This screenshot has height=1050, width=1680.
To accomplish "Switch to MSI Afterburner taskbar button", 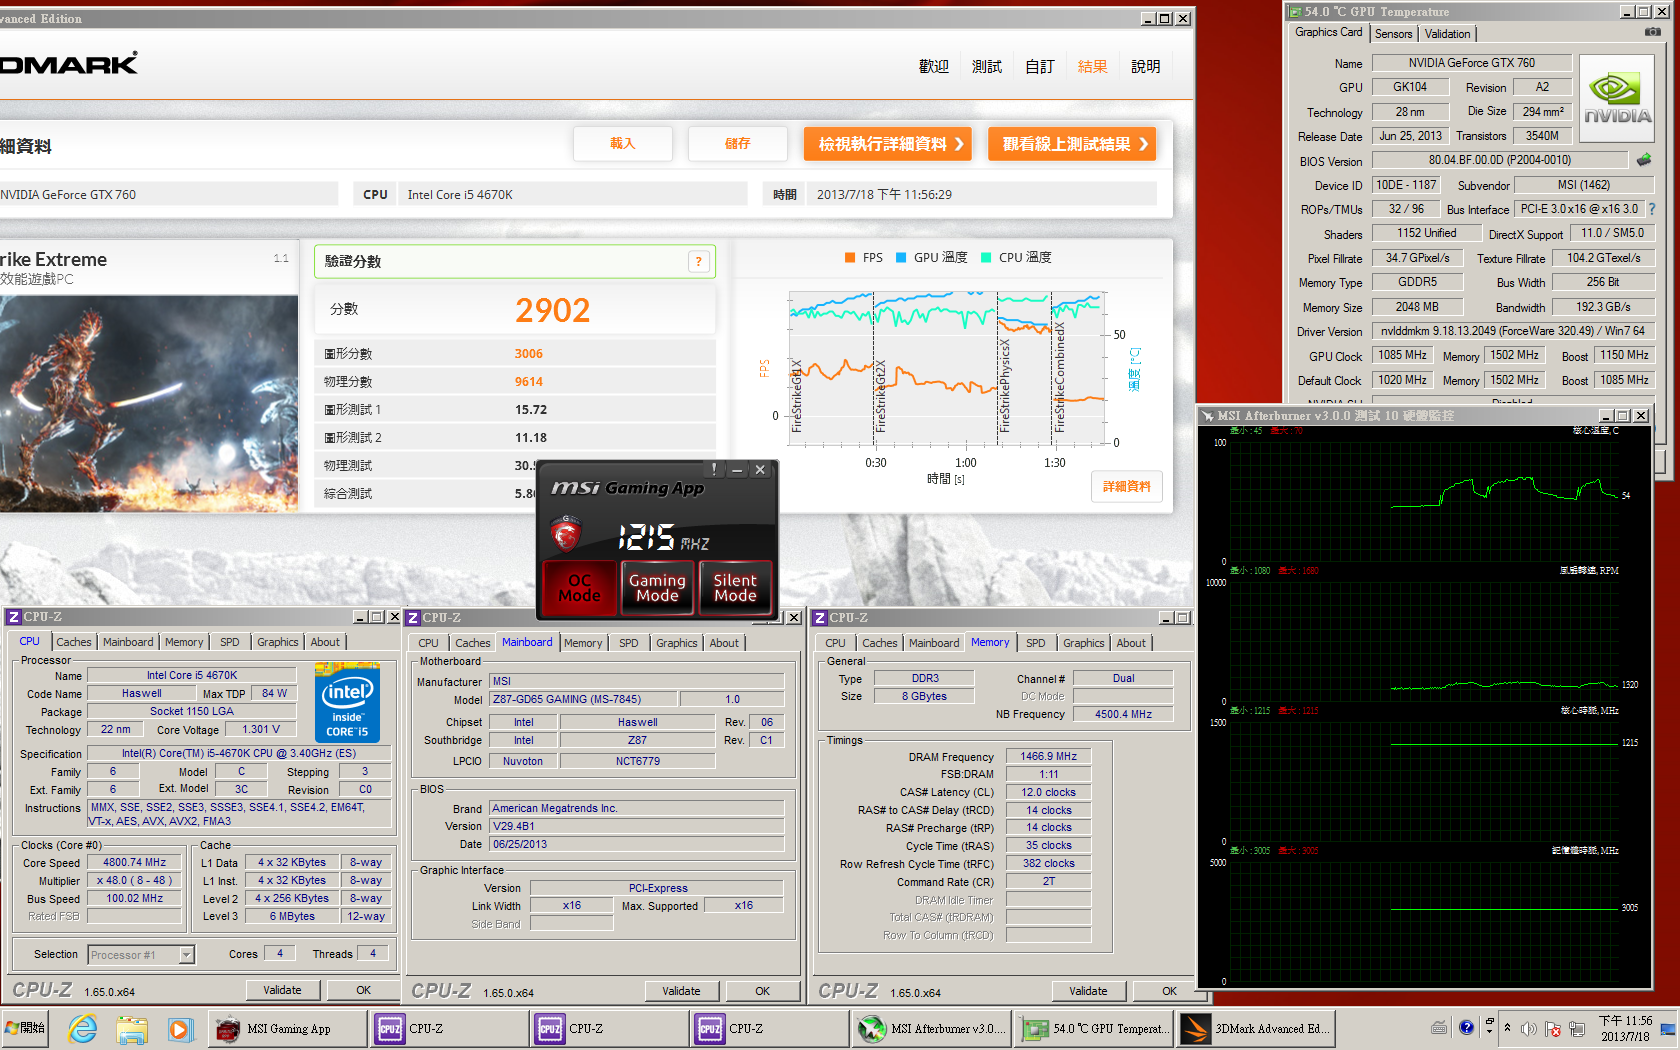I will coord(930,1028).
